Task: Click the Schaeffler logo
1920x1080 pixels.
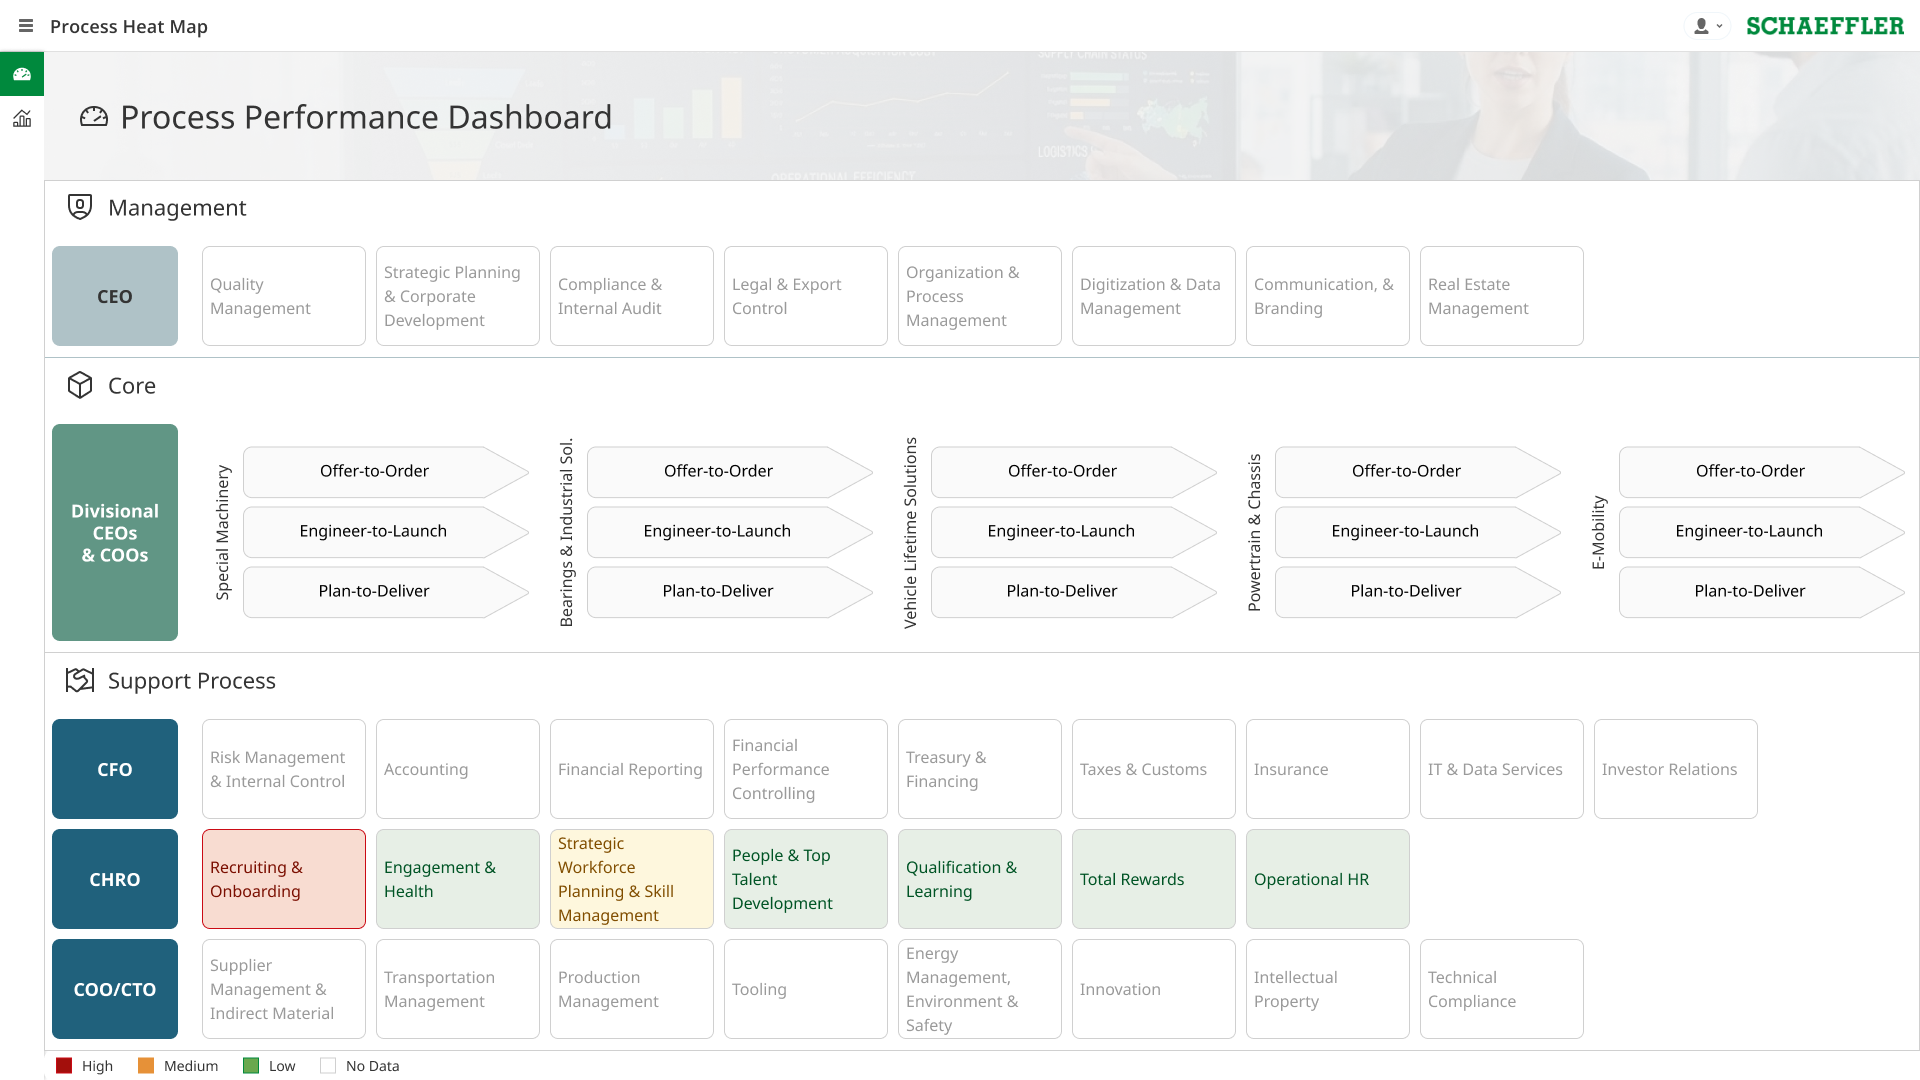Action: click(x=1825, y=26)
